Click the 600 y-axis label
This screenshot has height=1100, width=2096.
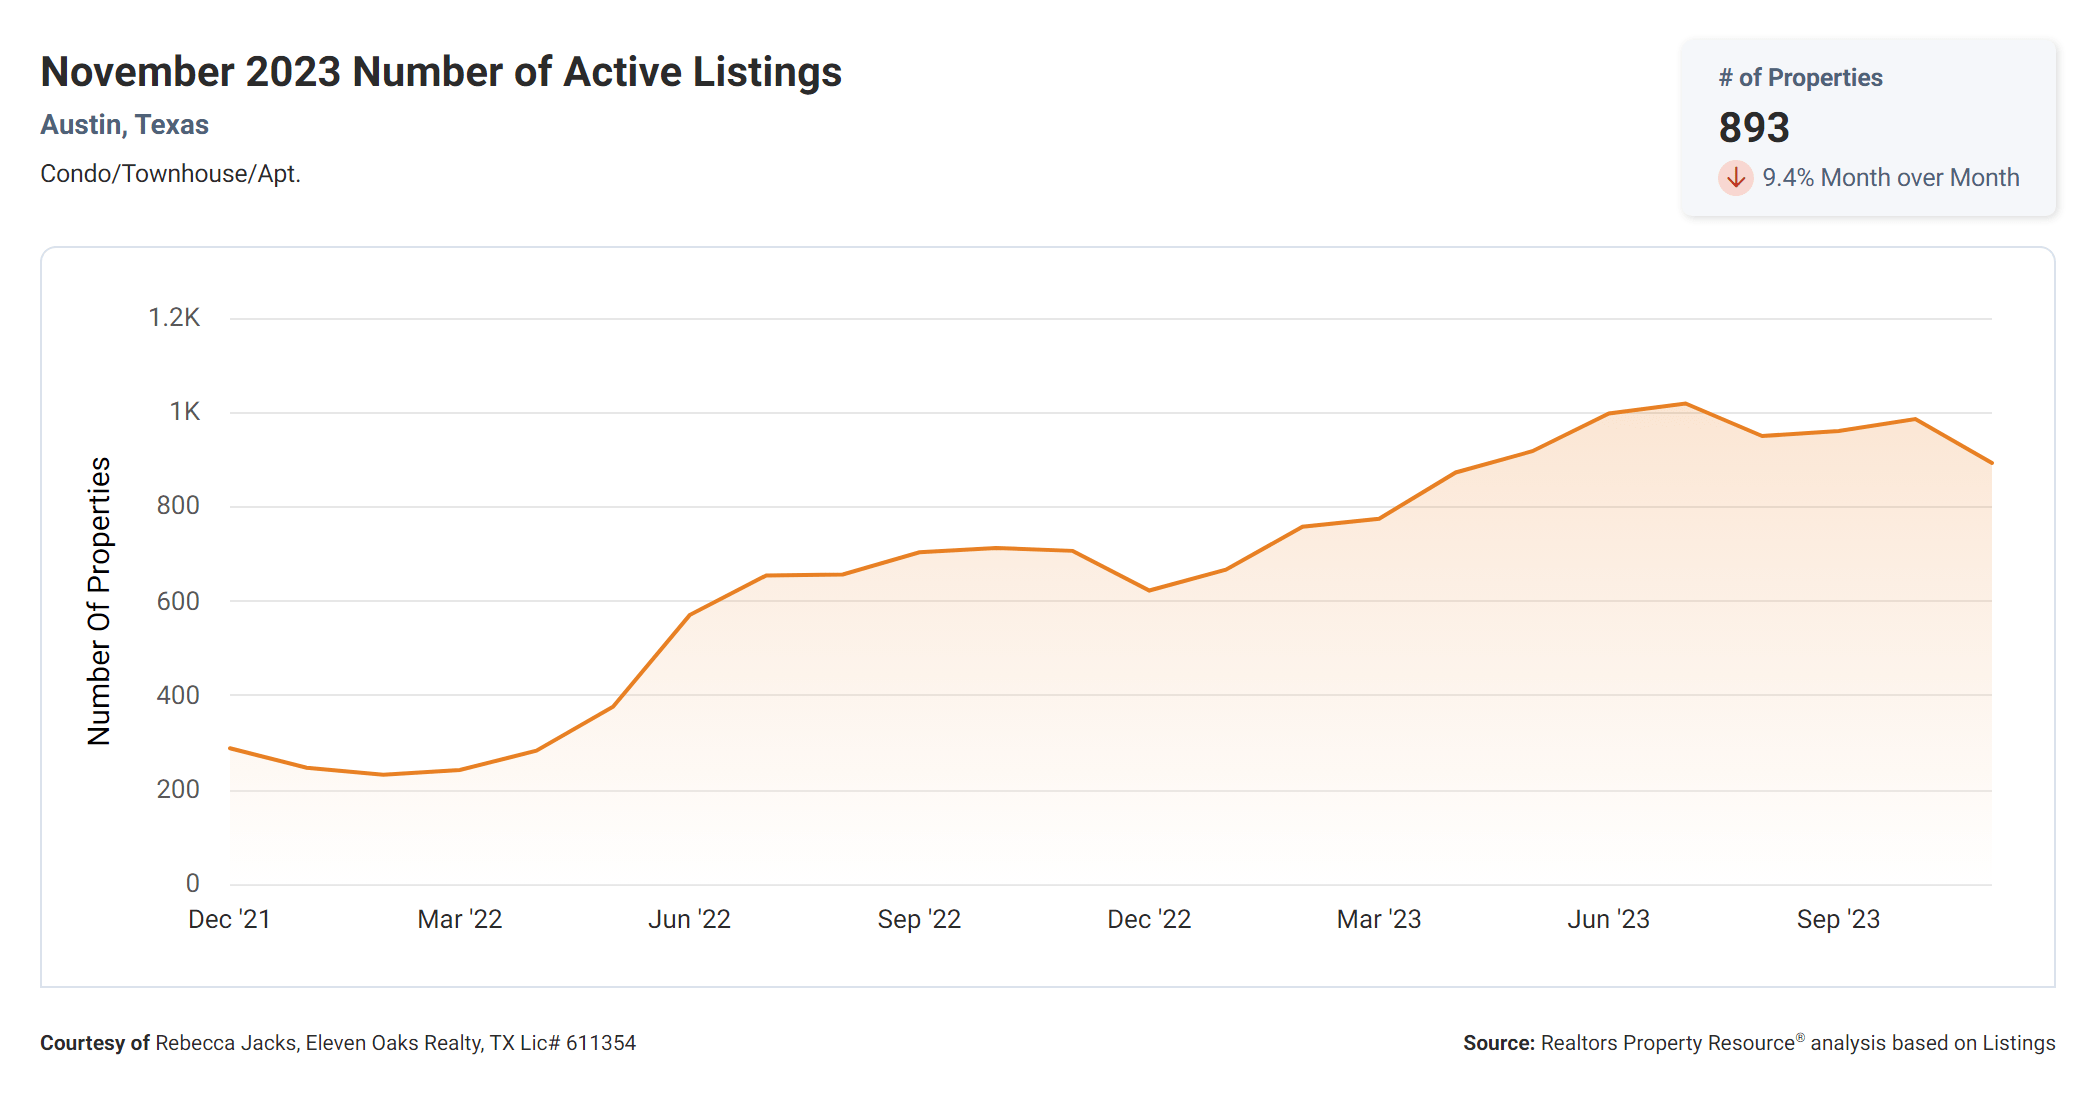pos(178,601)
